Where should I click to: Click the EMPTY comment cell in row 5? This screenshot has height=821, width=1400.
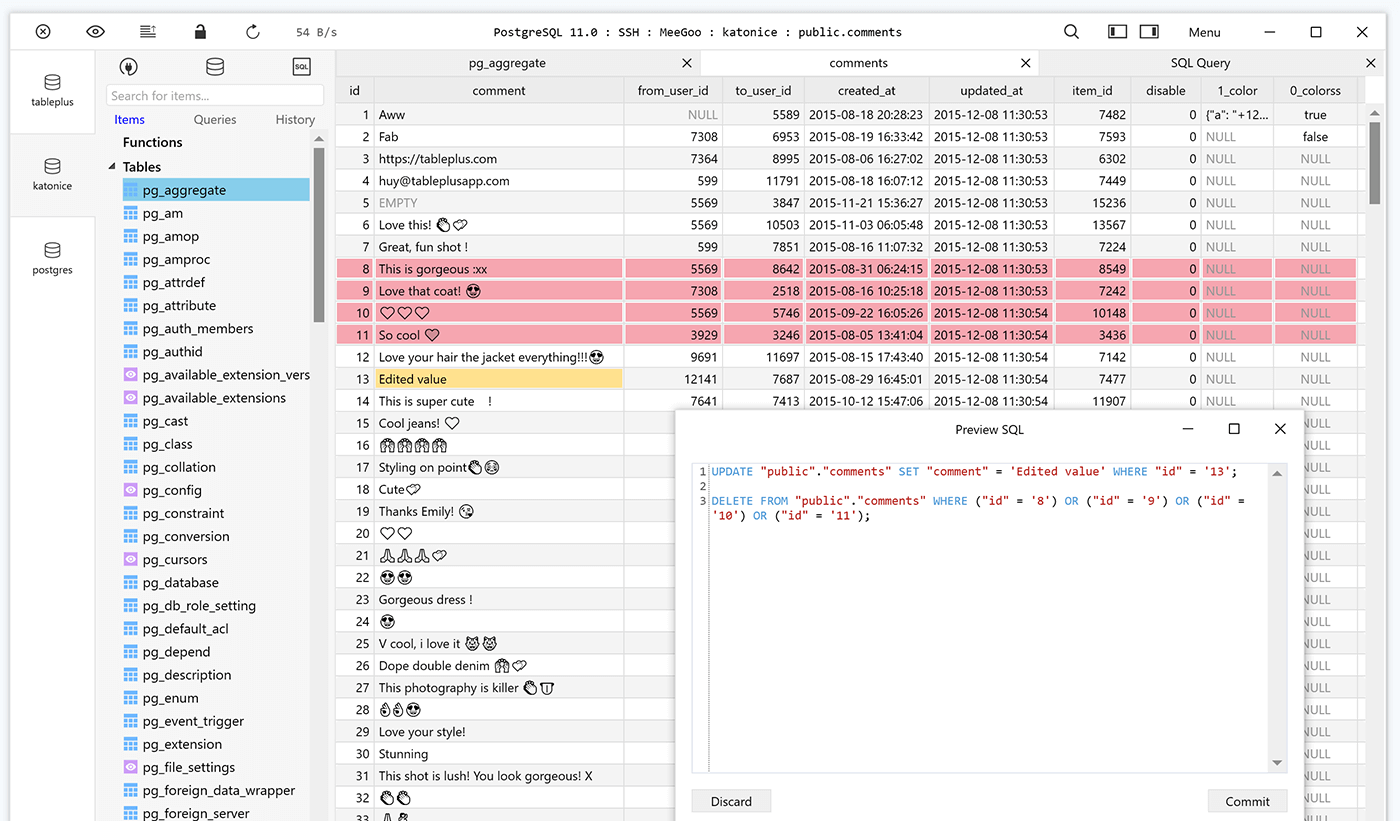(499, 203)
